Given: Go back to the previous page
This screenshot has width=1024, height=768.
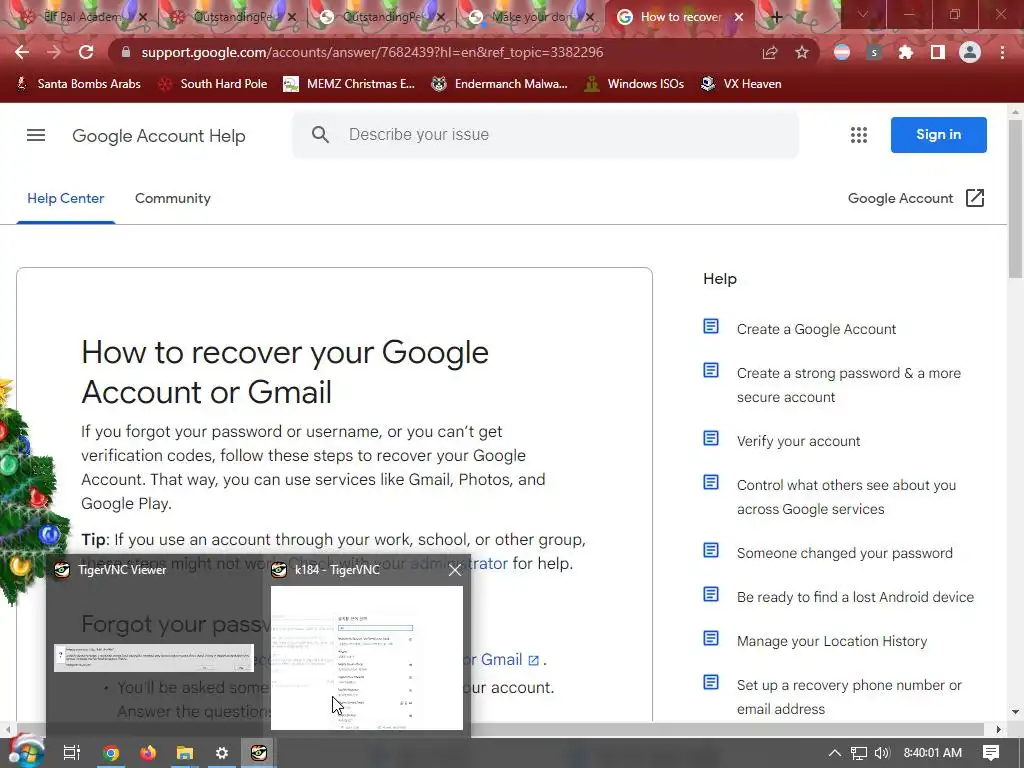Looking at the screenshot, I should click(22, 52).
